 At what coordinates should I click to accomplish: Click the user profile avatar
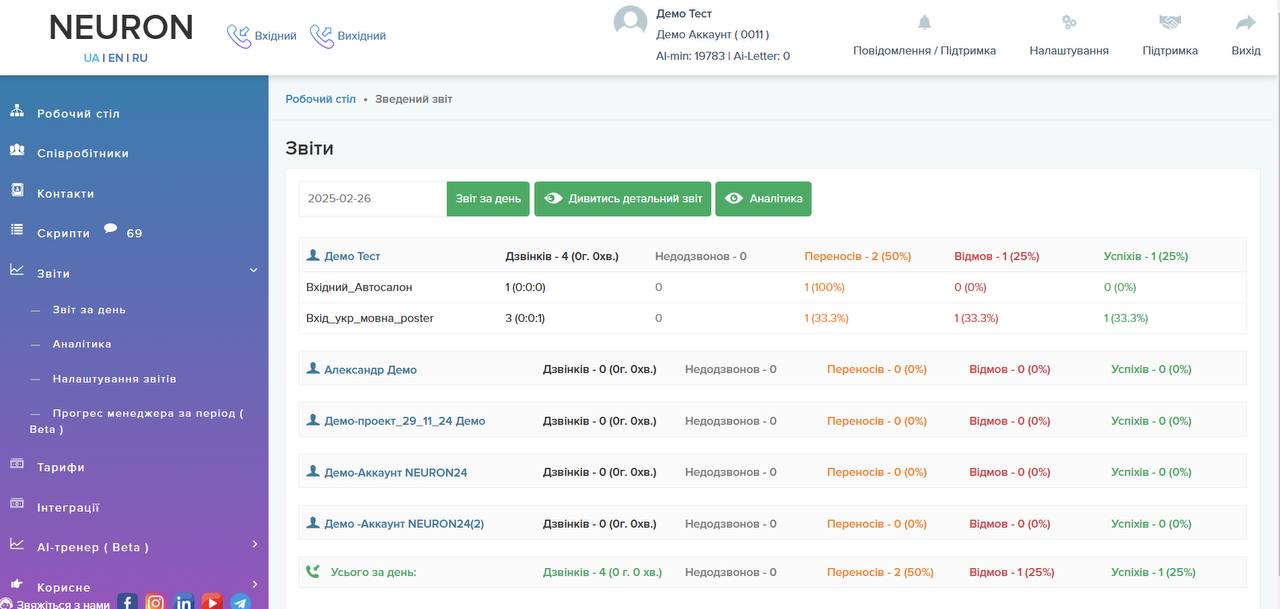[630, 23]
